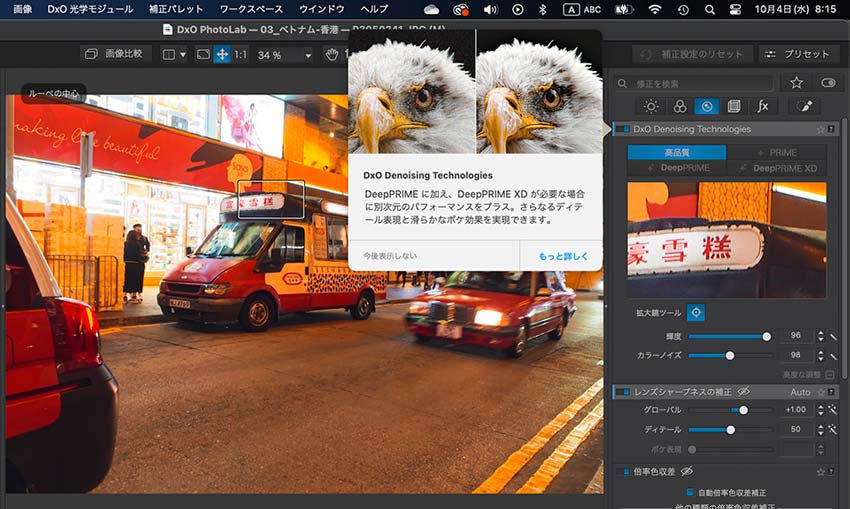This screenshot has width=850, height=509.
Task: Open the Geometry corrections palette icon
Action: [734, 106]
